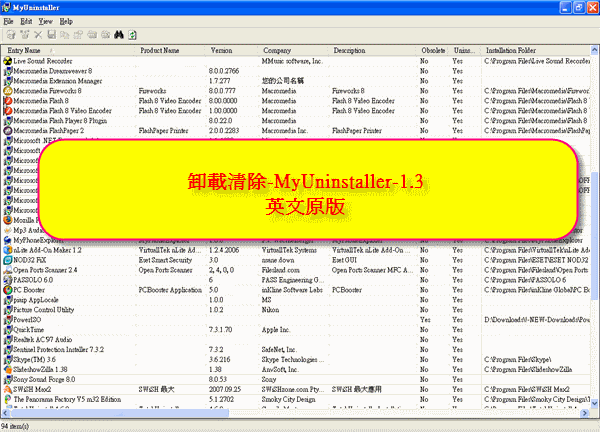Click the vertical scrollbar down arrow
This screenshot has height=432, width=600.
click(x=594, y=401)
